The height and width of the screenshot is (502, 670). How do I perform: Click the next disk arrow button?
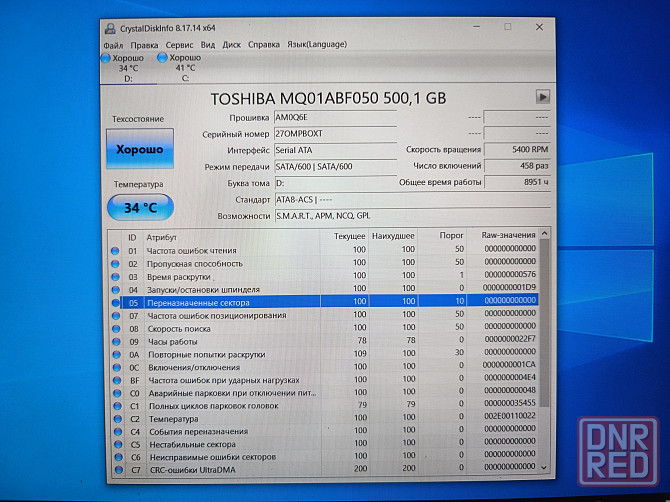(x=543, y=97)
